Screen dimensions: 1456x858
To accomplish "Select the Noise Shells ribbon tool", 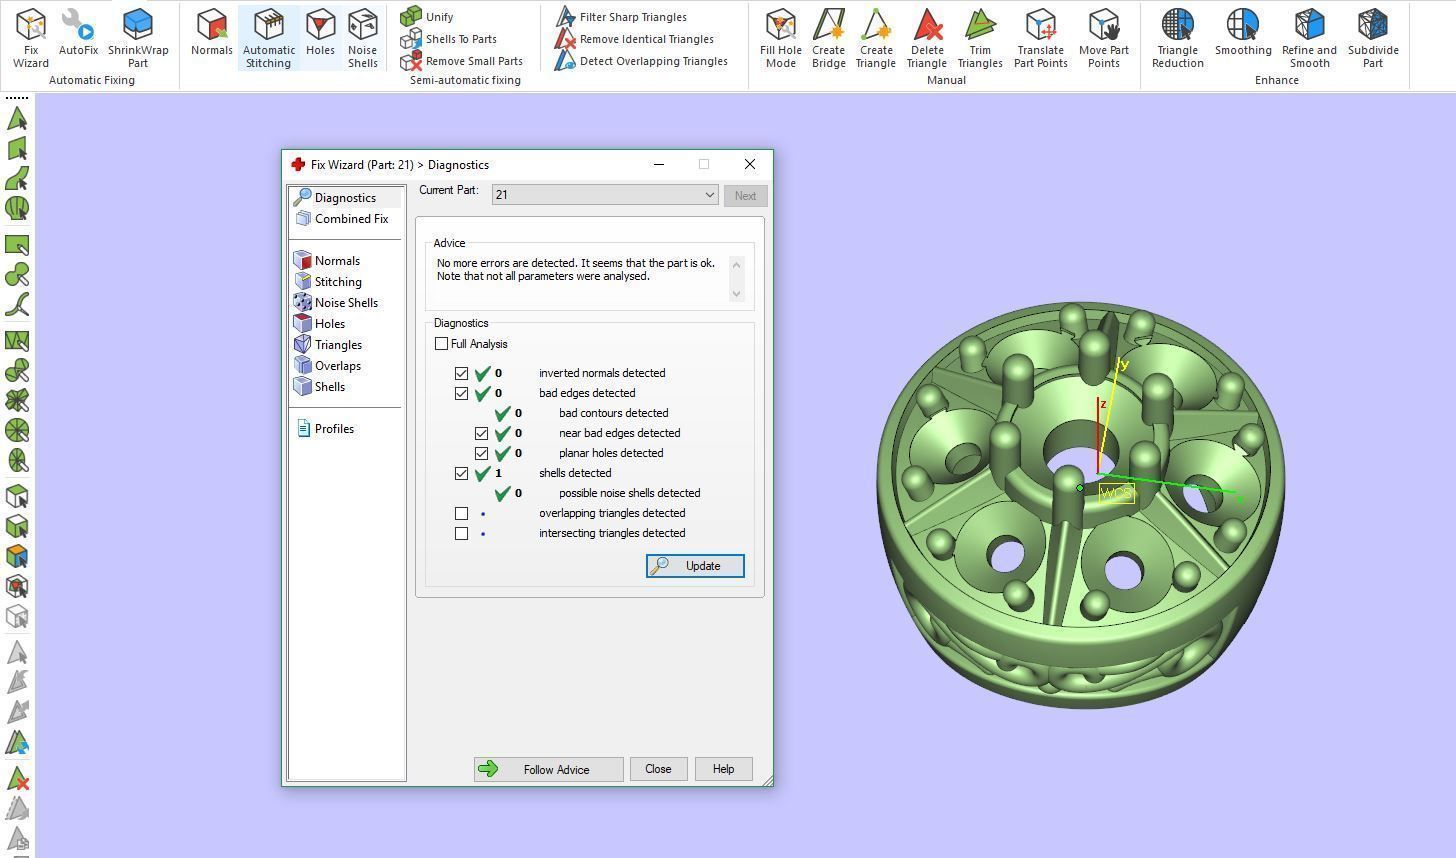I will [x=362, y=38].
